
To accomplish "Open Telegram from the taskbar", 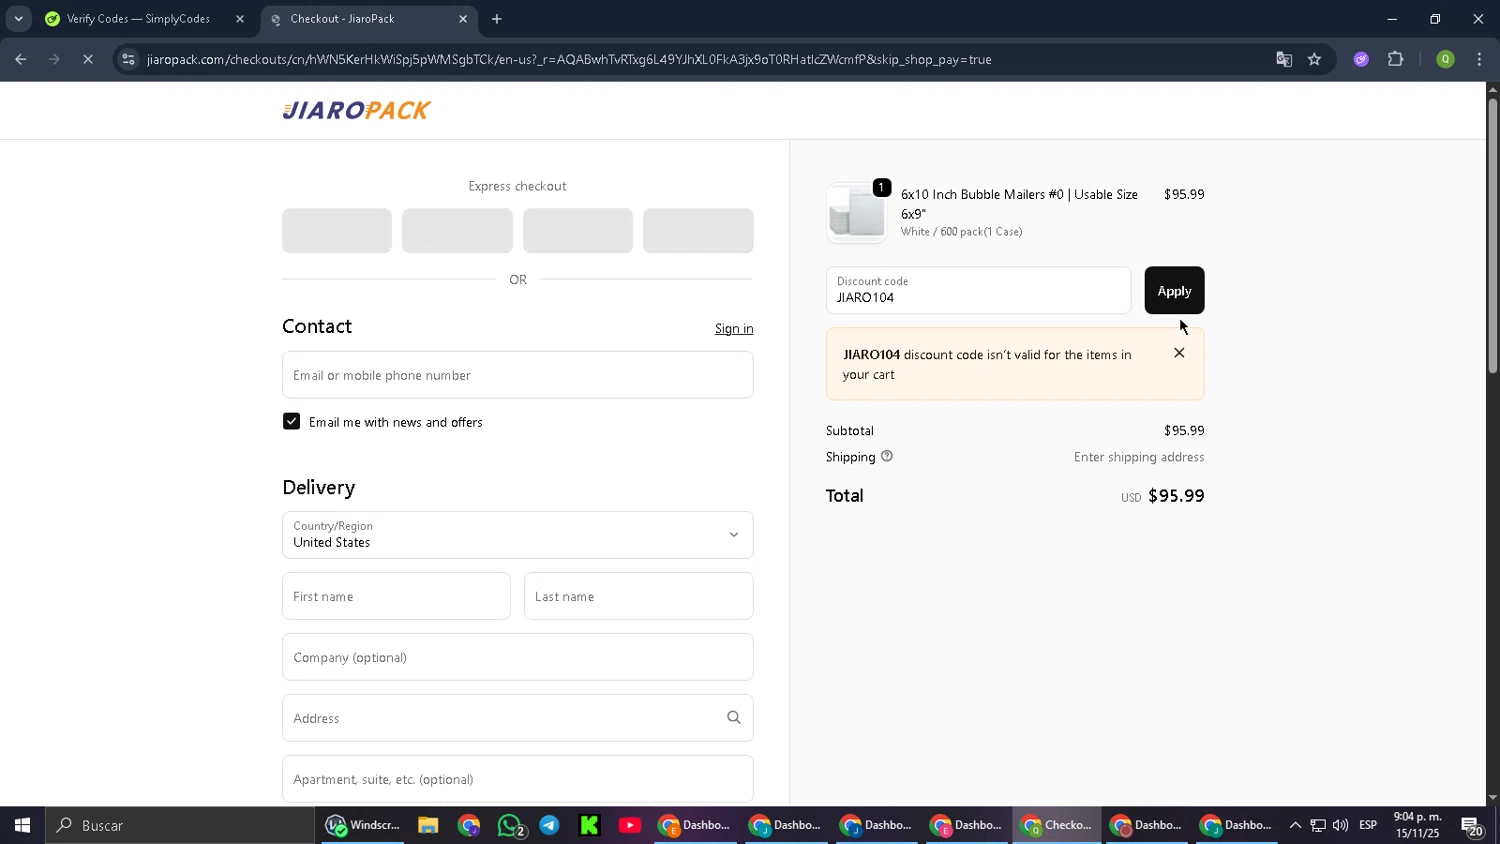I will click(x=549, y=825).
